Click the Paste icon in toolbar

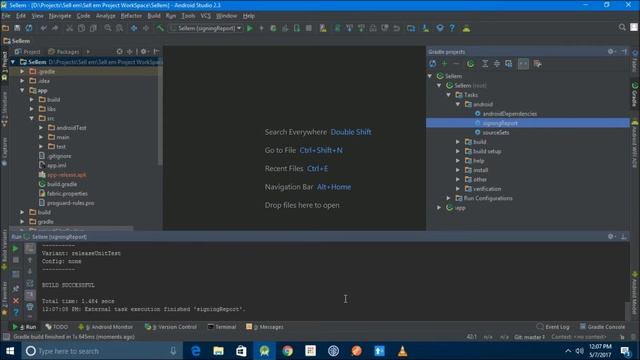click(93, 28)
